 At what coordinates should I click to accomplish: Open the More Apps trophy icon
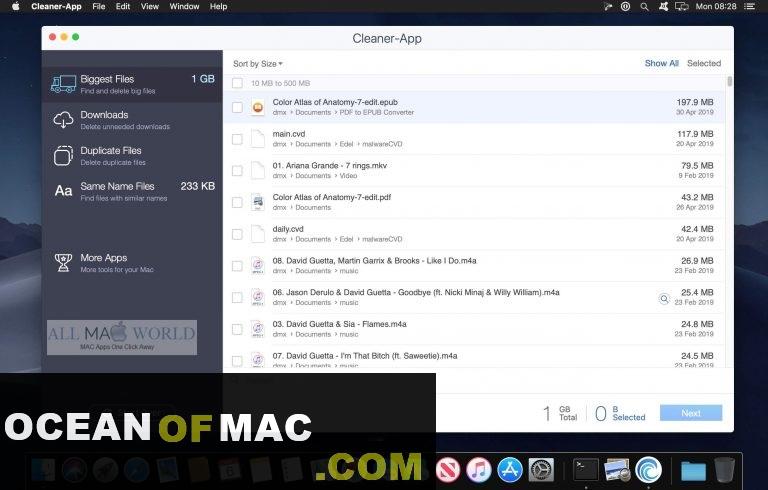pos(63,263)
